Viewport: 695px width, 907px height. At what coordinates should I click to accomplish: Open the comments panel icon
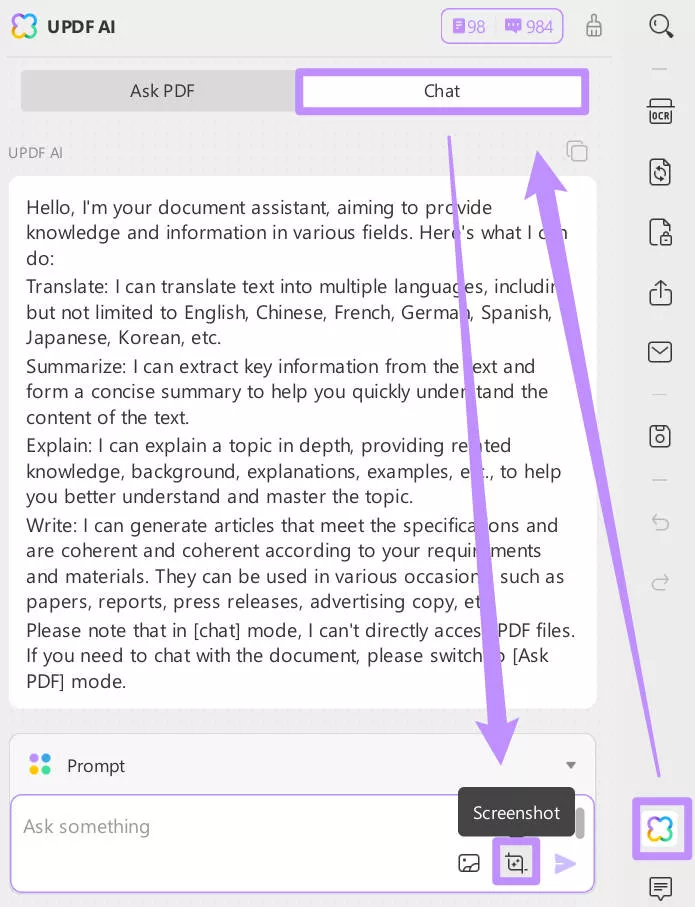pyautogui.click(x=660, y=888)
